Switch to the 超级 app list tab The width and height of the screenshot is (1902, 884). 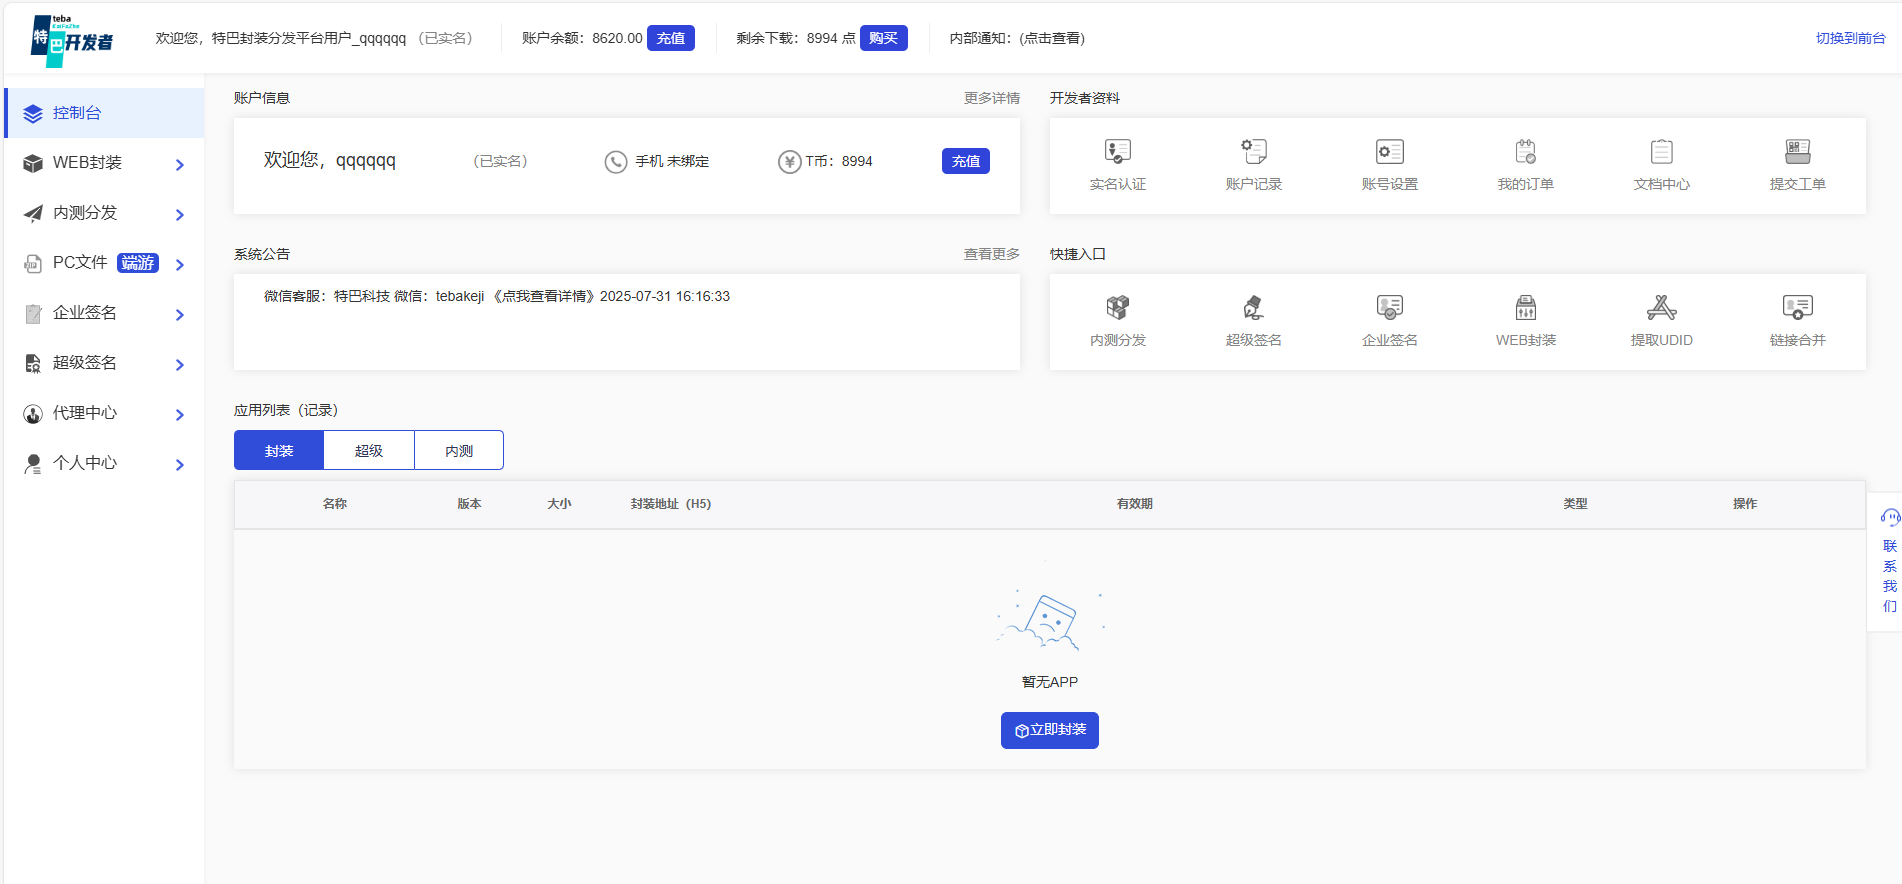369,451
